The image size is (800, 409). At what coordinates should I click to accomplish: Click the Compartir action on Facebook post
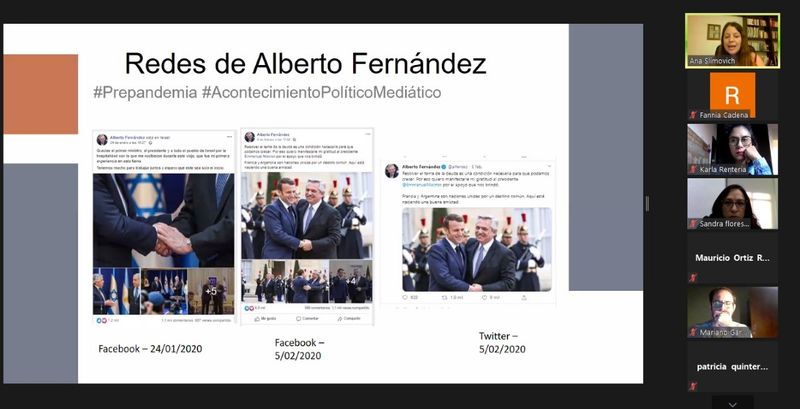click(348, 318)
